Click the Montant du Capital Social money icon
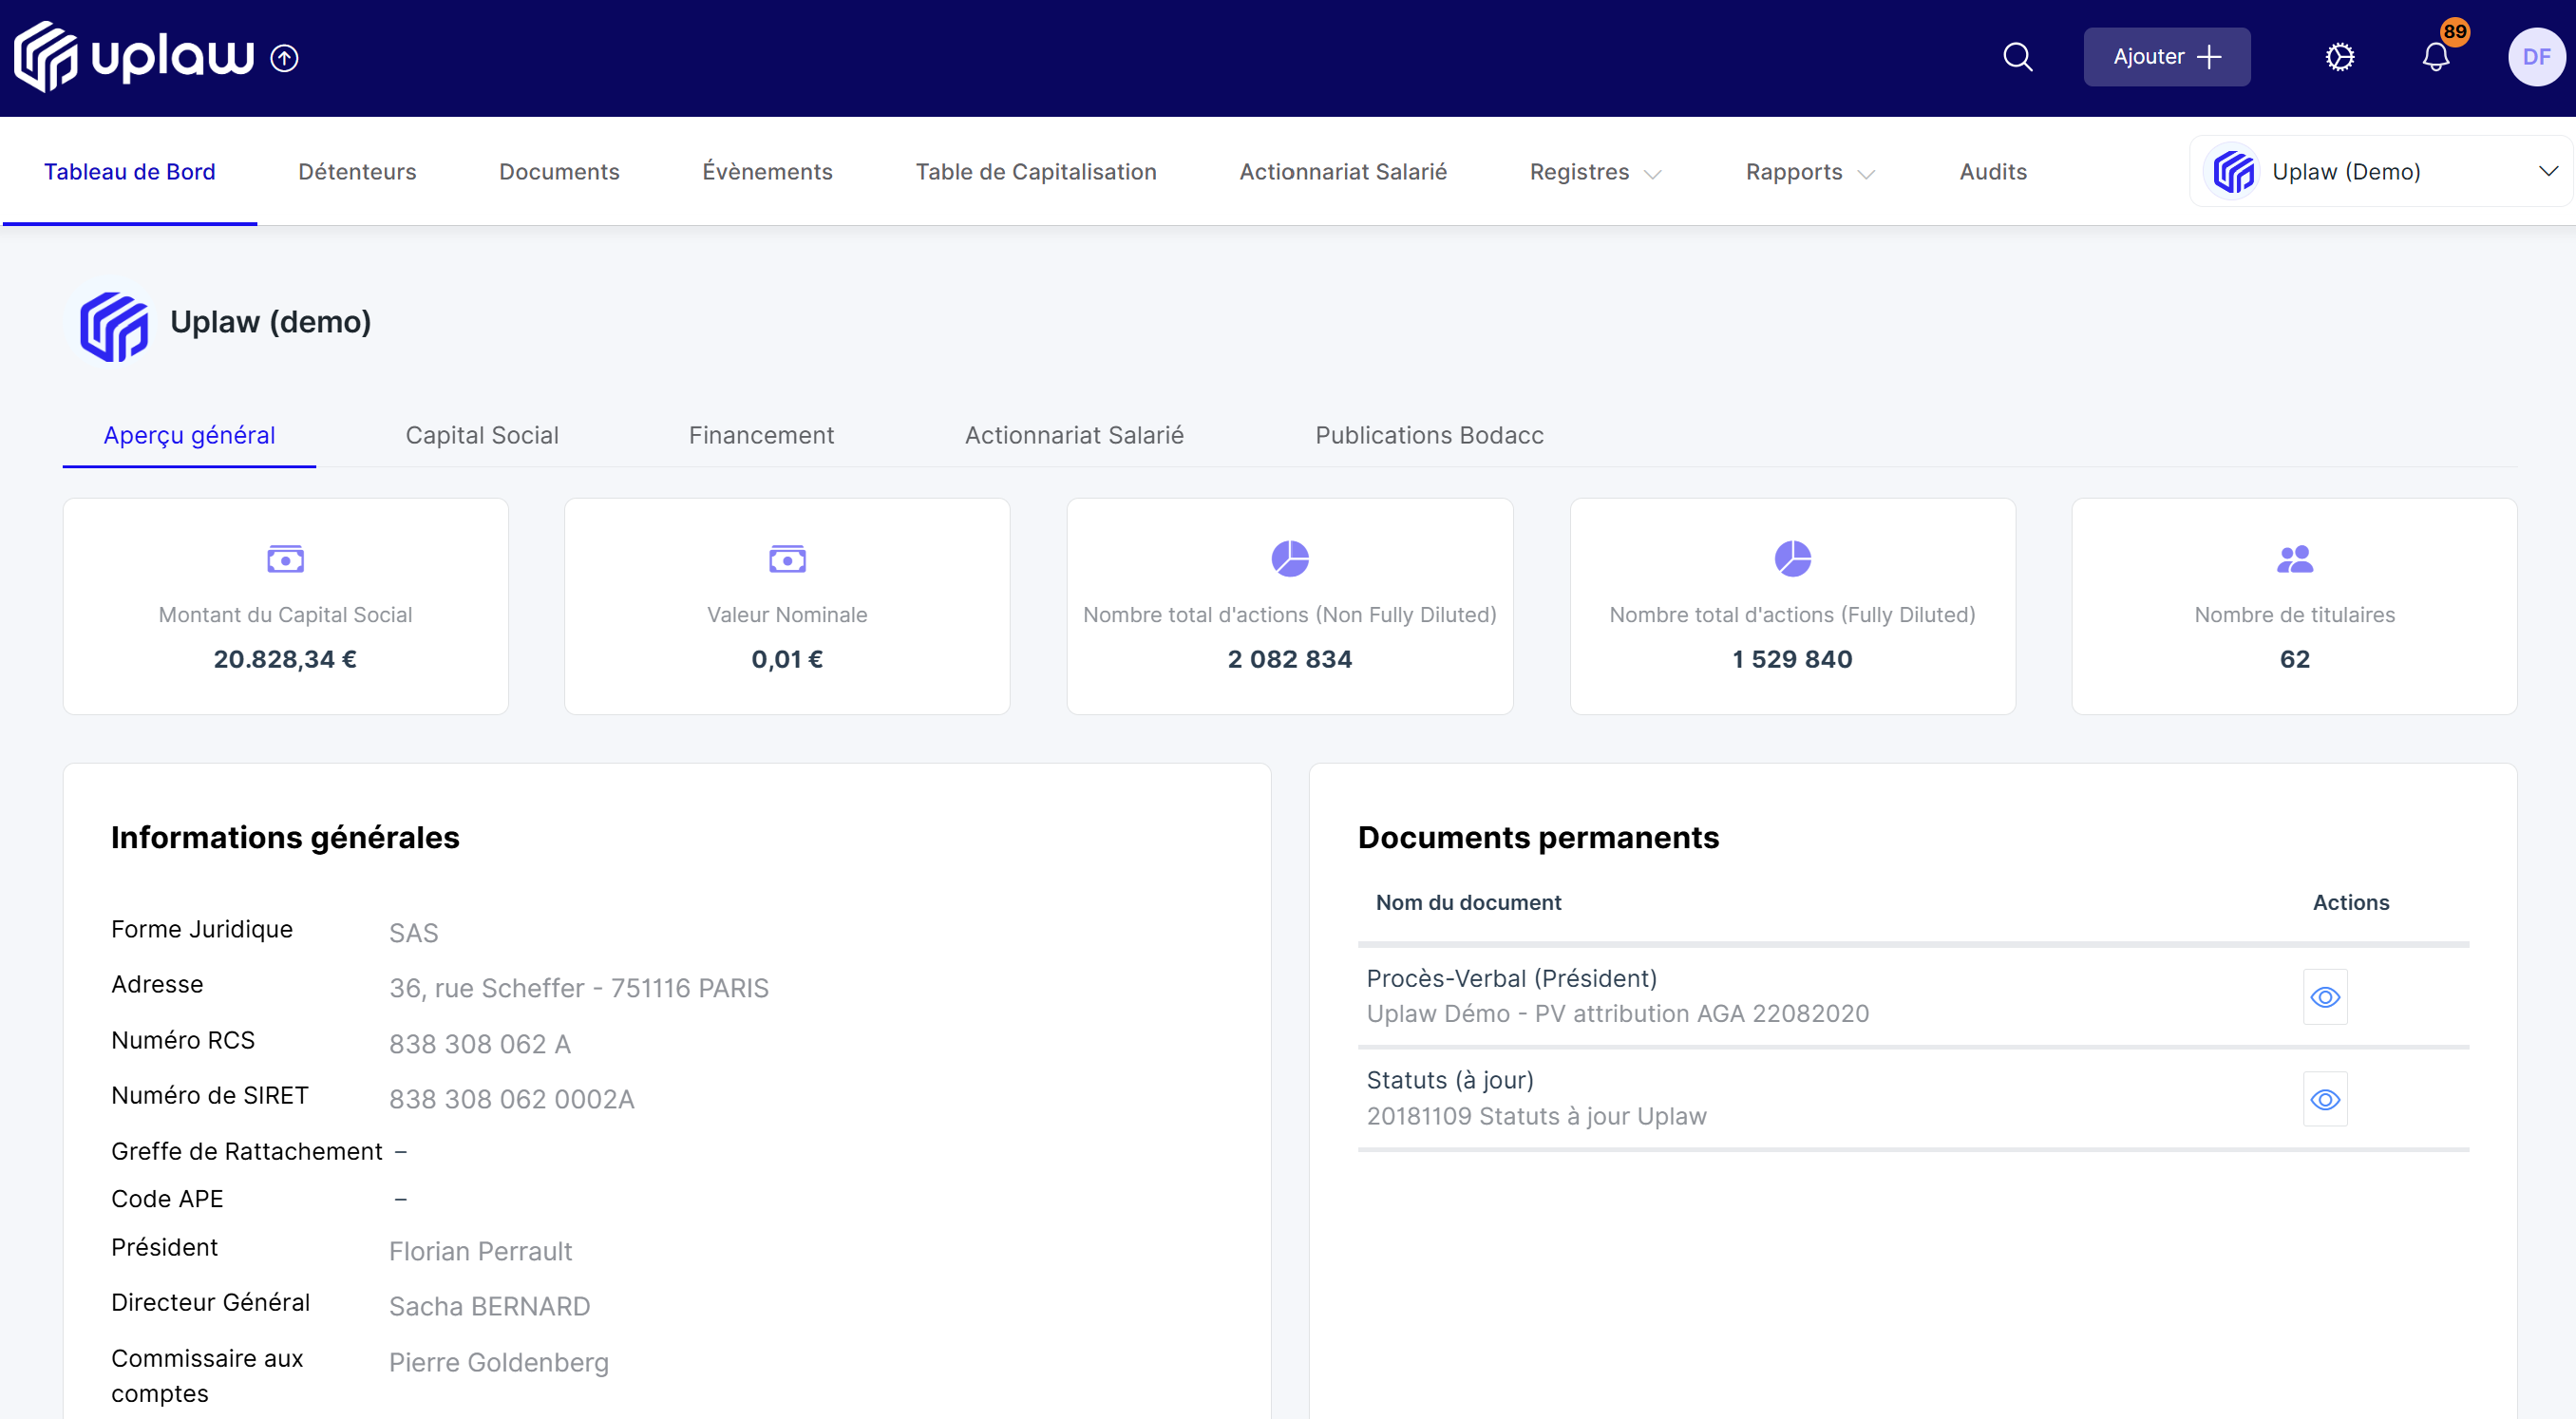The height and width of the screenshot is (1419, 2576). (285, 559)
